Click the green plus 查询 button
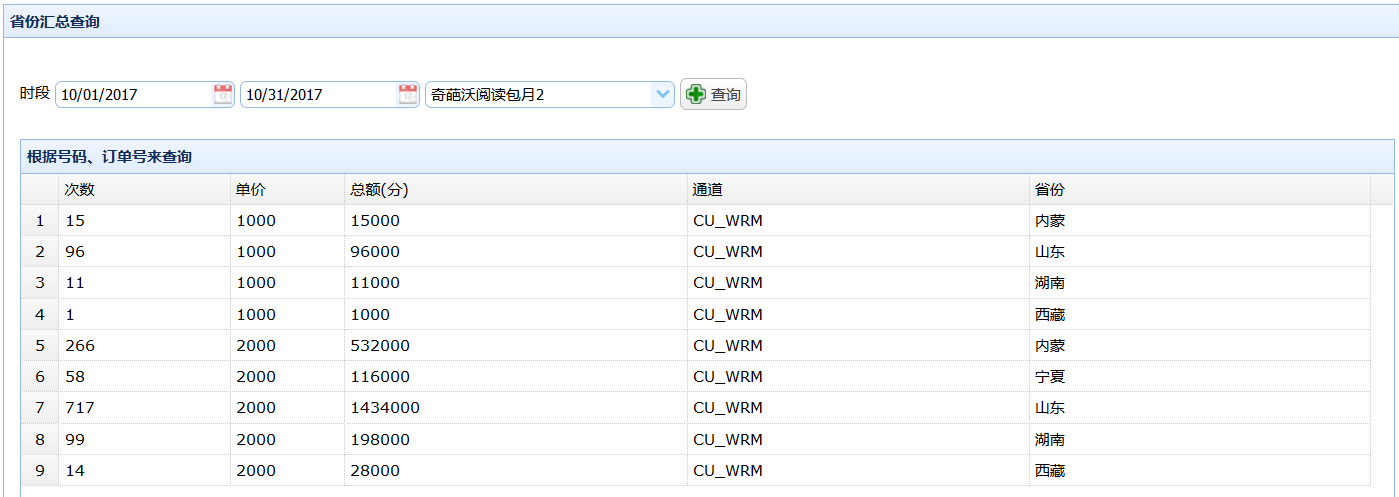The width and height of the screenshot is (1399, 497). point(713,95)
